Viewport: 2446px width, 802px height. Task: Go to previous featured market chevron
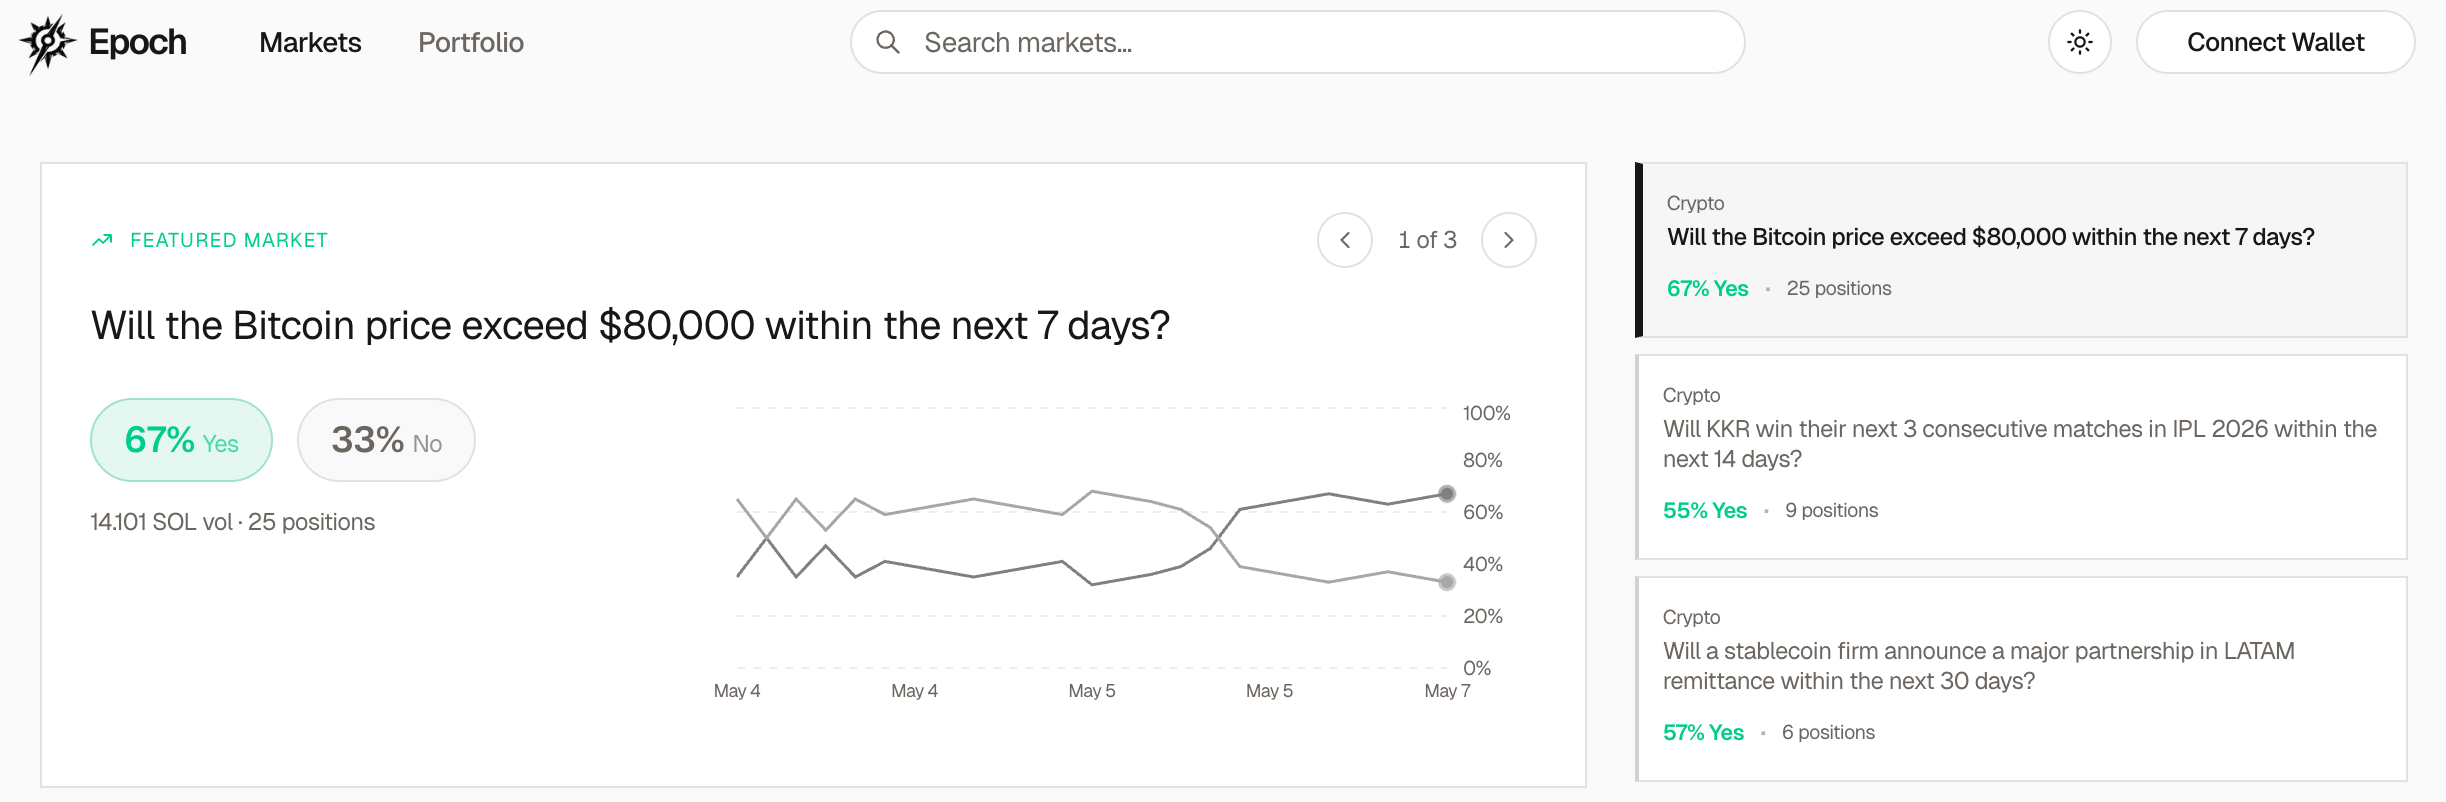(x=1344, y=240)
